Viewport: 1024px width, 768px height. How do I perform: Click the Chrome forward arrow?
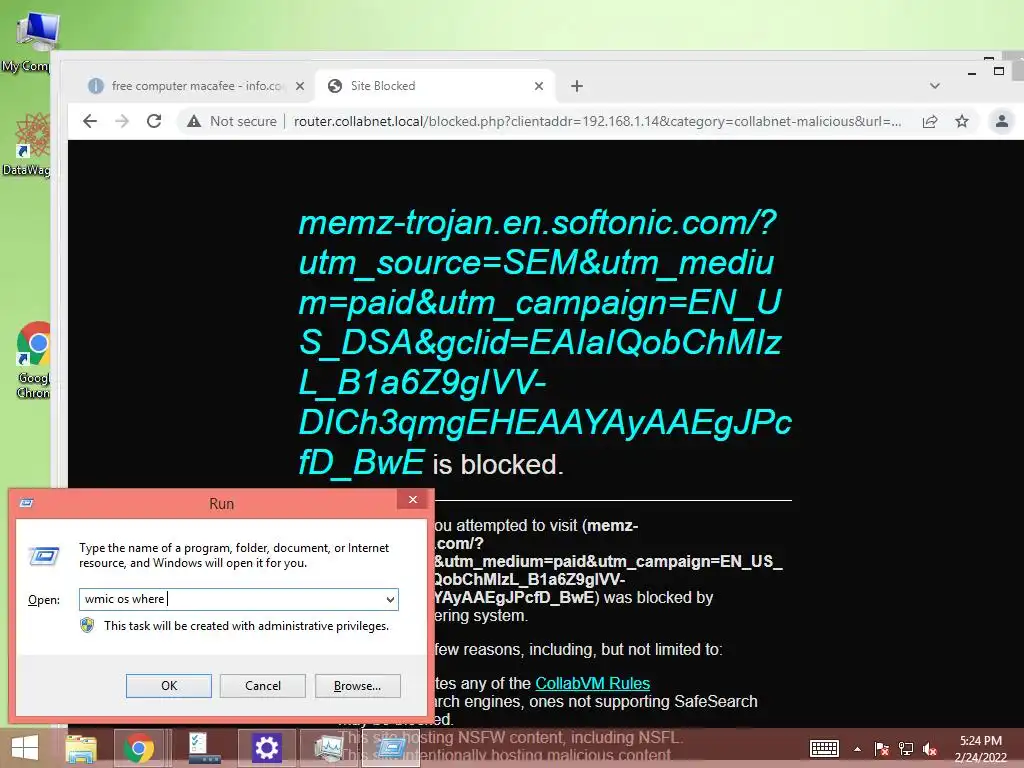tap(122, 121)
